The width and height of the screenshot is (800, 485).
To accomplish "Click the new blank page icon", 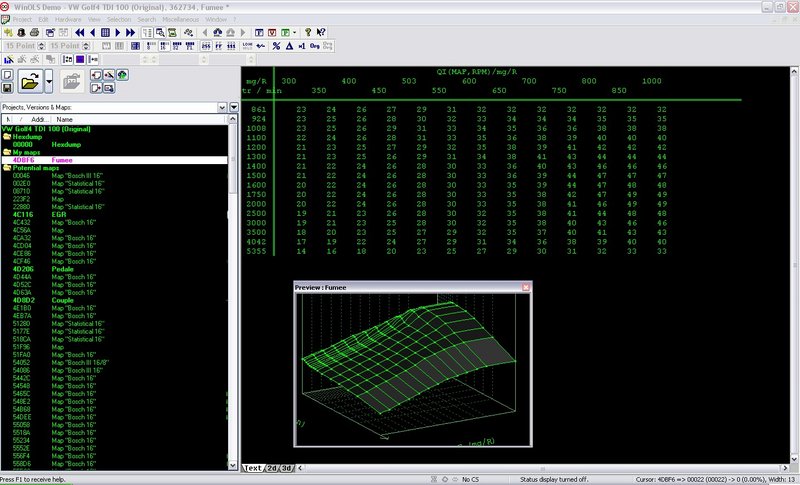I will 7,75.
